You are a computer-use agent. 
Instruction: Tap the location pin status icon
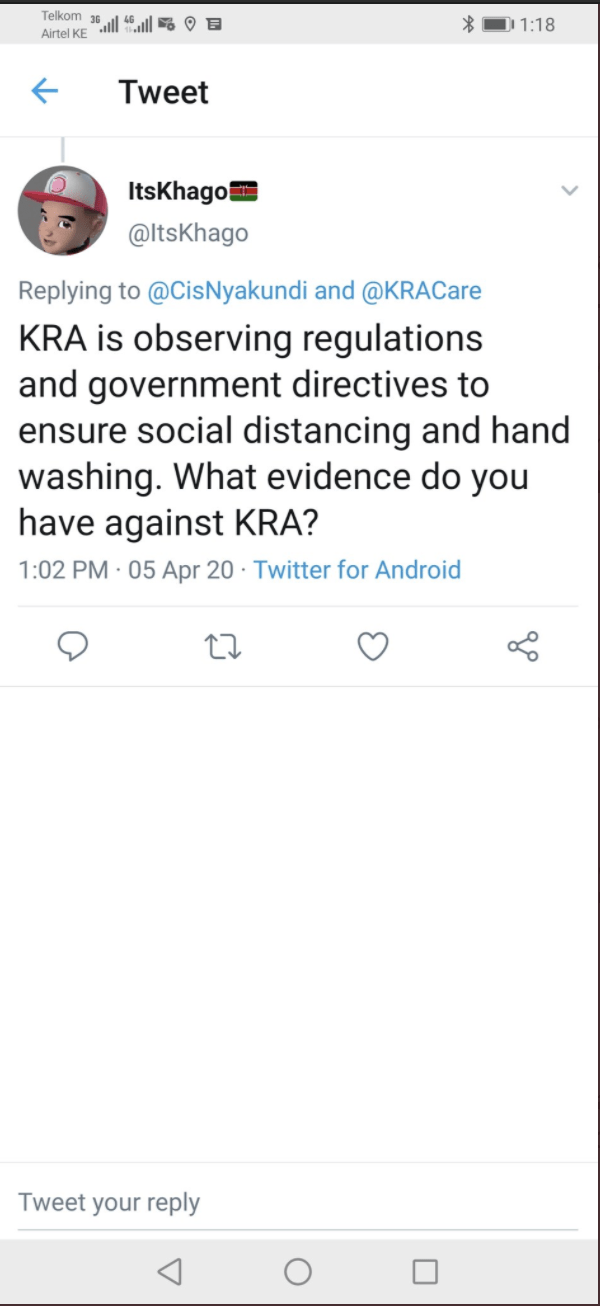coord(189,24)
